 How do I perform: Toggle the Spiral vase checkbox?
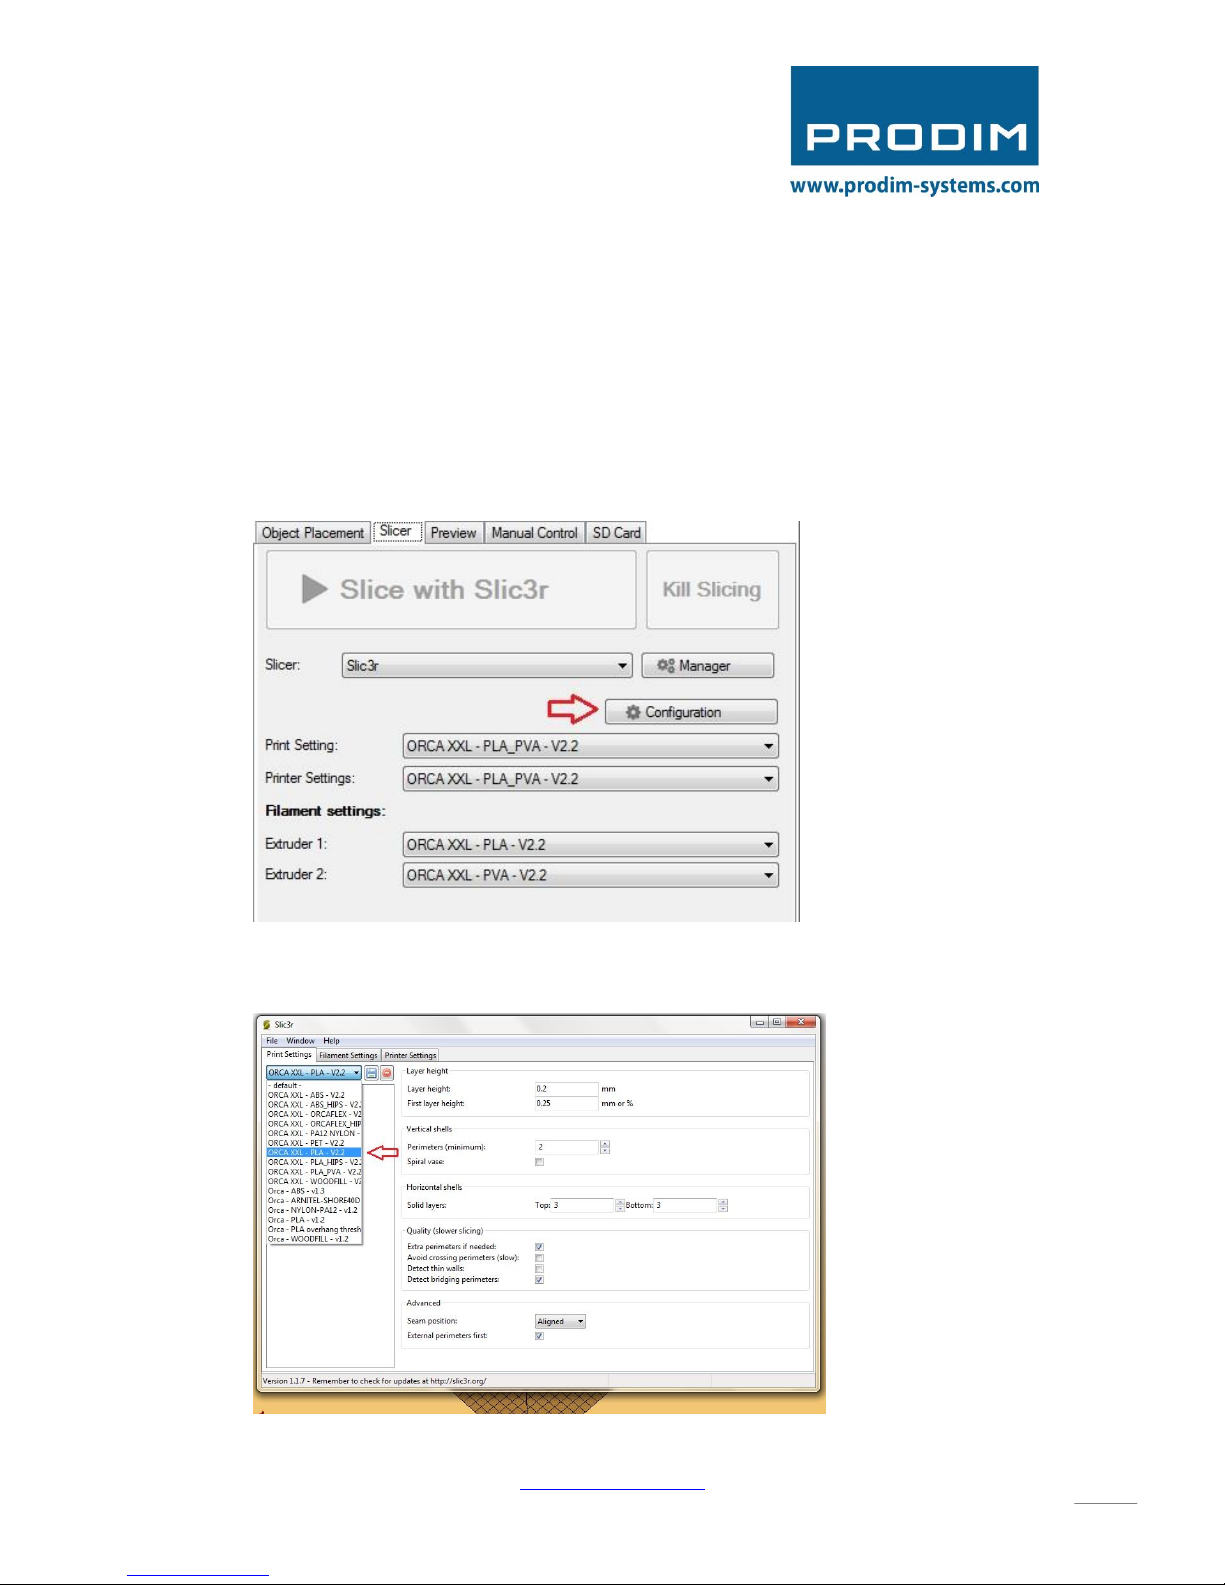539,1162
